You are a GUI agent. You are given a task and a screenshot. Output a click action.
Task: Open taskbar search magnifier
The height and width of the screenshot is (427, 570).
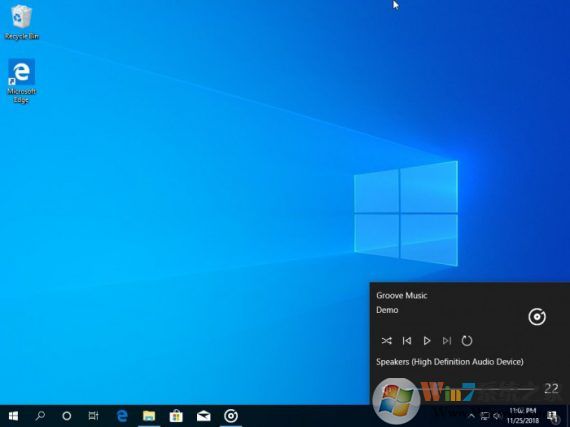tap(40, 416)
